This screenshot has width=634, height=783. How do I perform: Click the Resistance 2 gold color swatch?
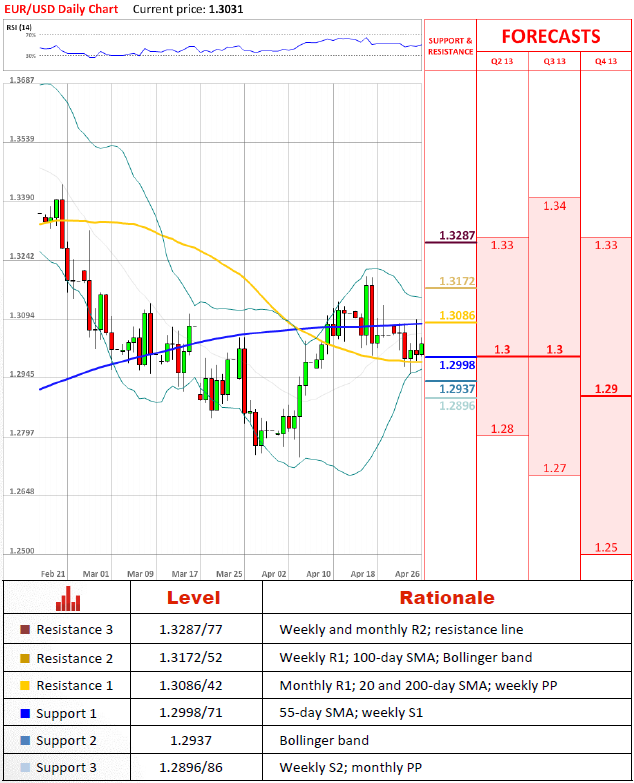tap(25, 658)
